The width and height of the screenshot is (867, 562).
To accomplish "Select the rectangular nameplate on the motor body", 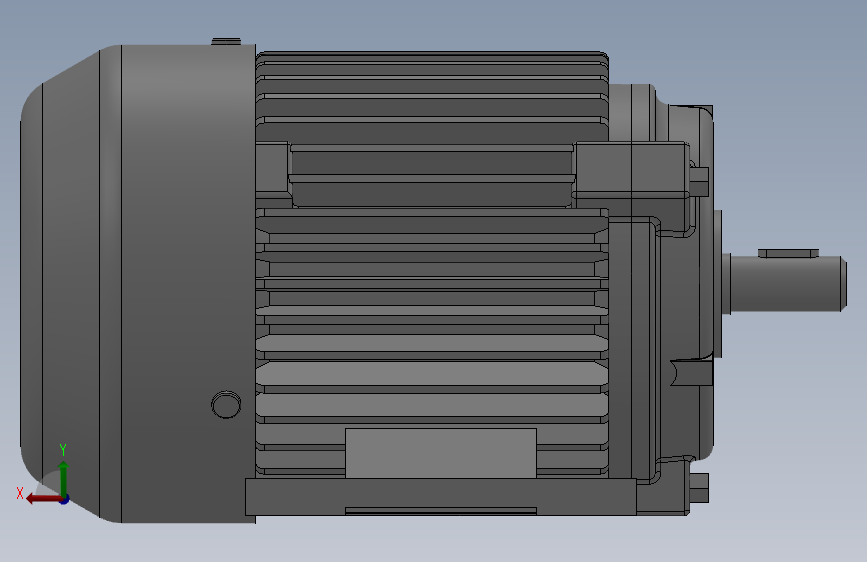I will pyautogui.click(x=441, y=453).
